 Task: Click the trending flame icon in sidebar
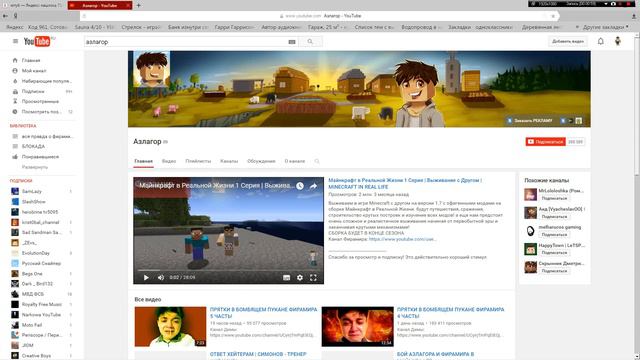click(x=15, y=81)
